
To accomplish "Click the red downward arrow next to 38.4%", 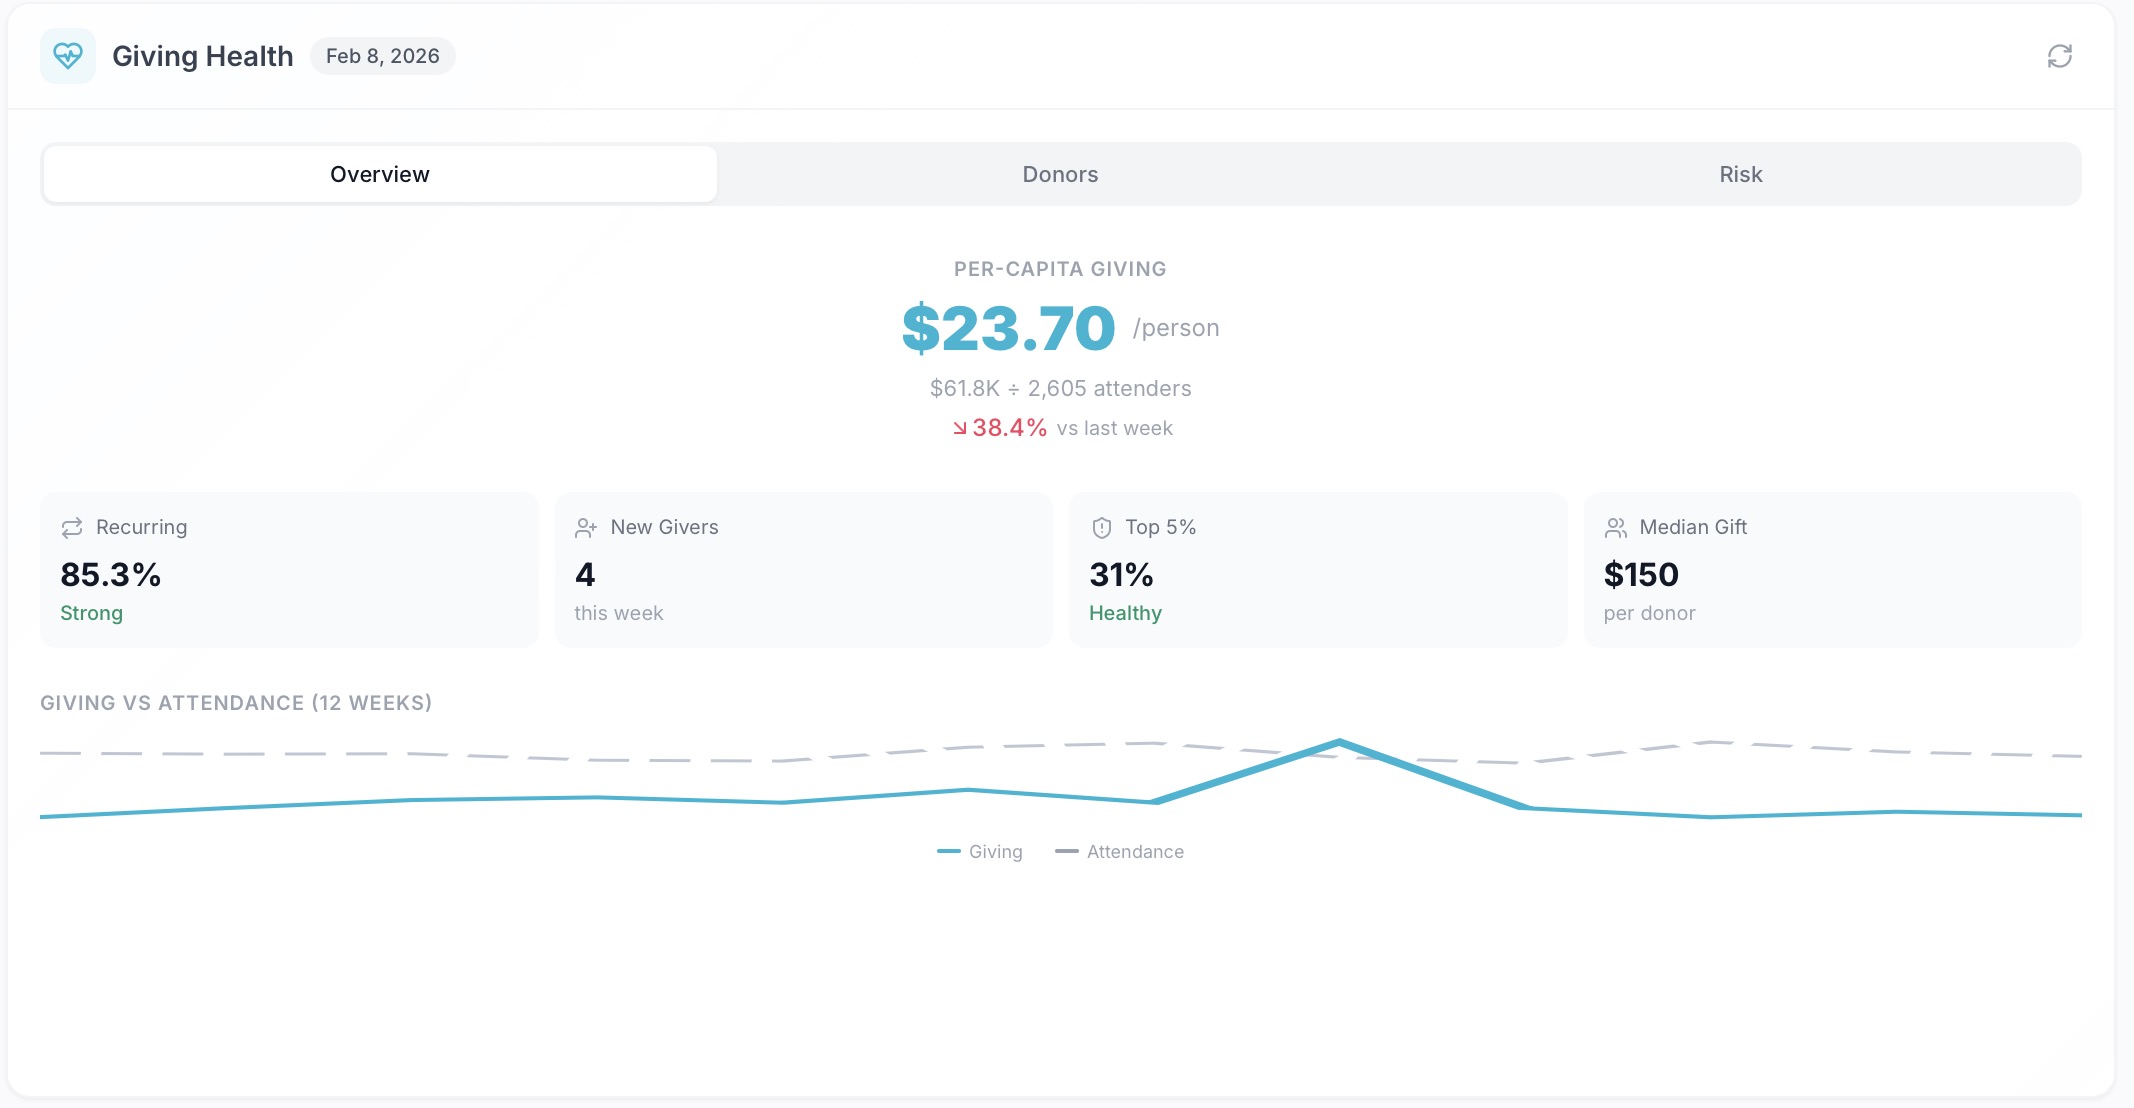I will click(959, 427).
